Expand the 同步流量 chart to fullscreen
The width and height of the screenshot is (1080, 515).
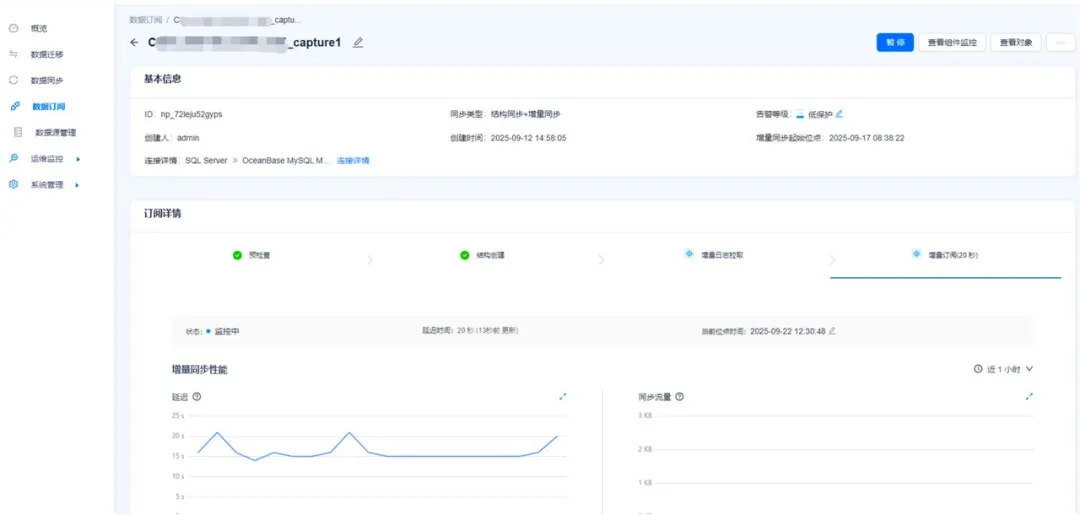(1030, 397)
